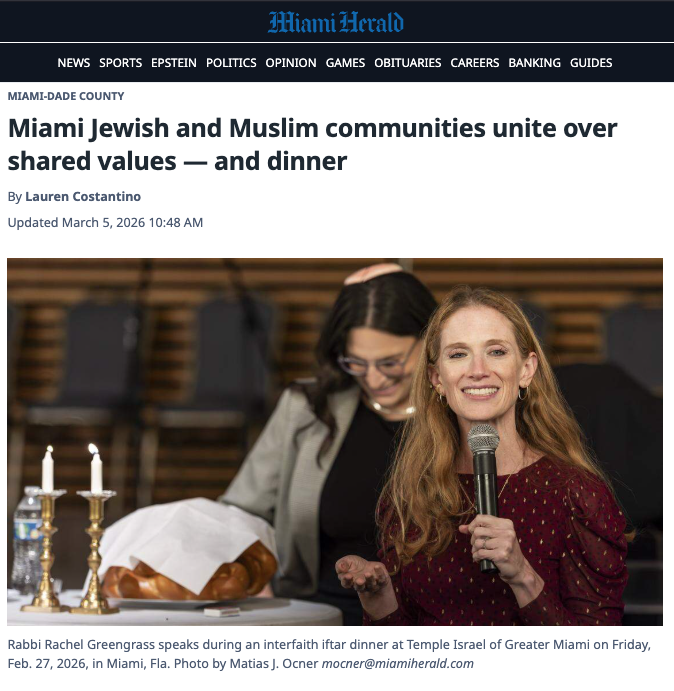674x691 pixels.
Task: Open the GUIDES section
Action: [591, 63]
